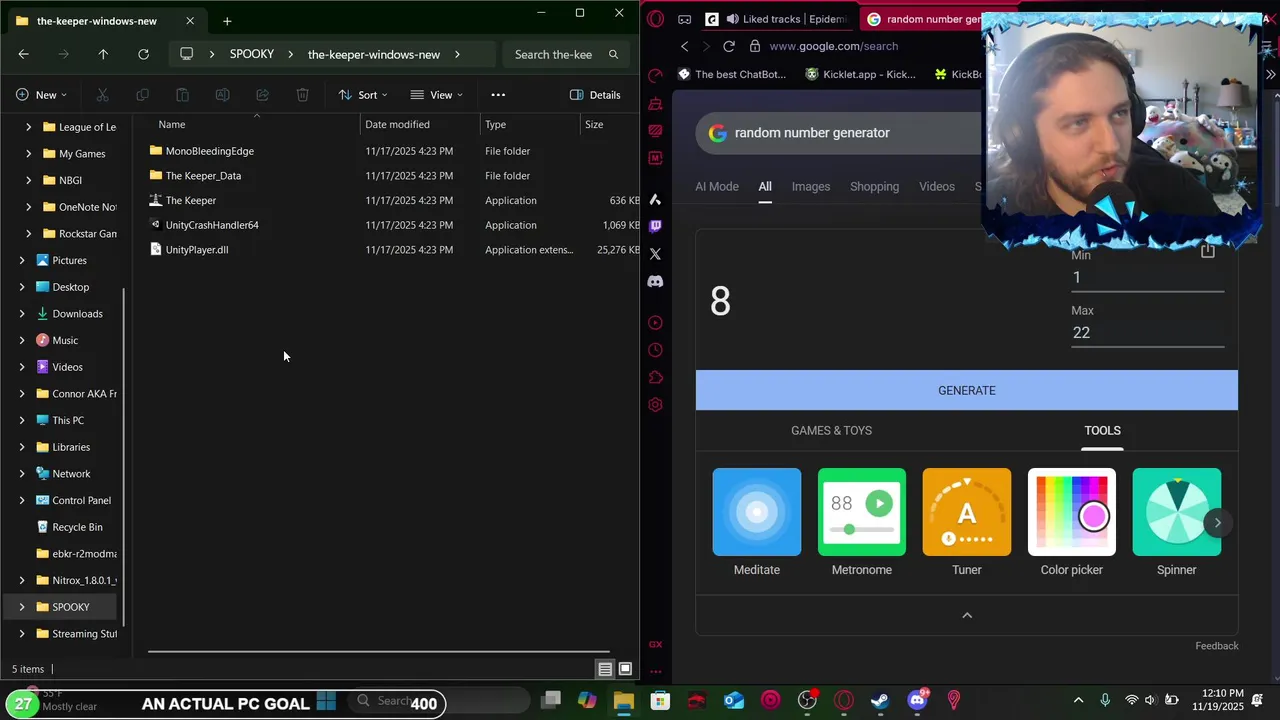Click the Max value field
The width and height of the screenshot is (1280, 720).
(1148, 333)
